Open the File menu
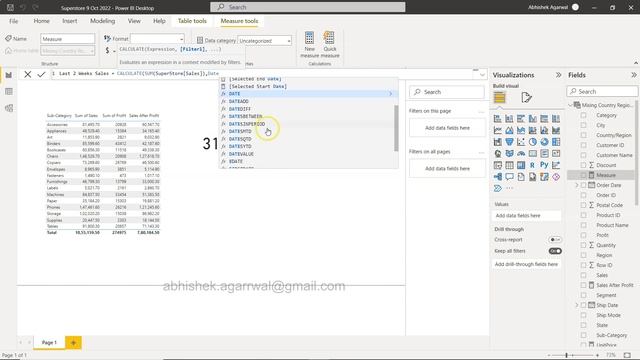Viewport: 640px width, 360px height. pyautogui.click(x=13, y=21)
